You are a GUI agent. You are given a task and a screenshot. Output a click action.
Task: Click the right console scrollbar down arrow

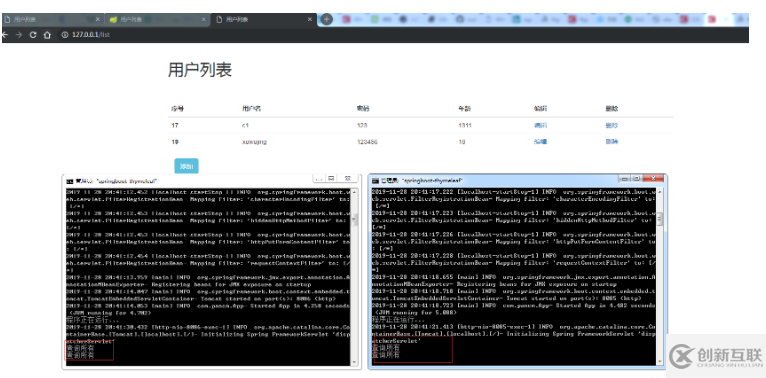point(660,362)
